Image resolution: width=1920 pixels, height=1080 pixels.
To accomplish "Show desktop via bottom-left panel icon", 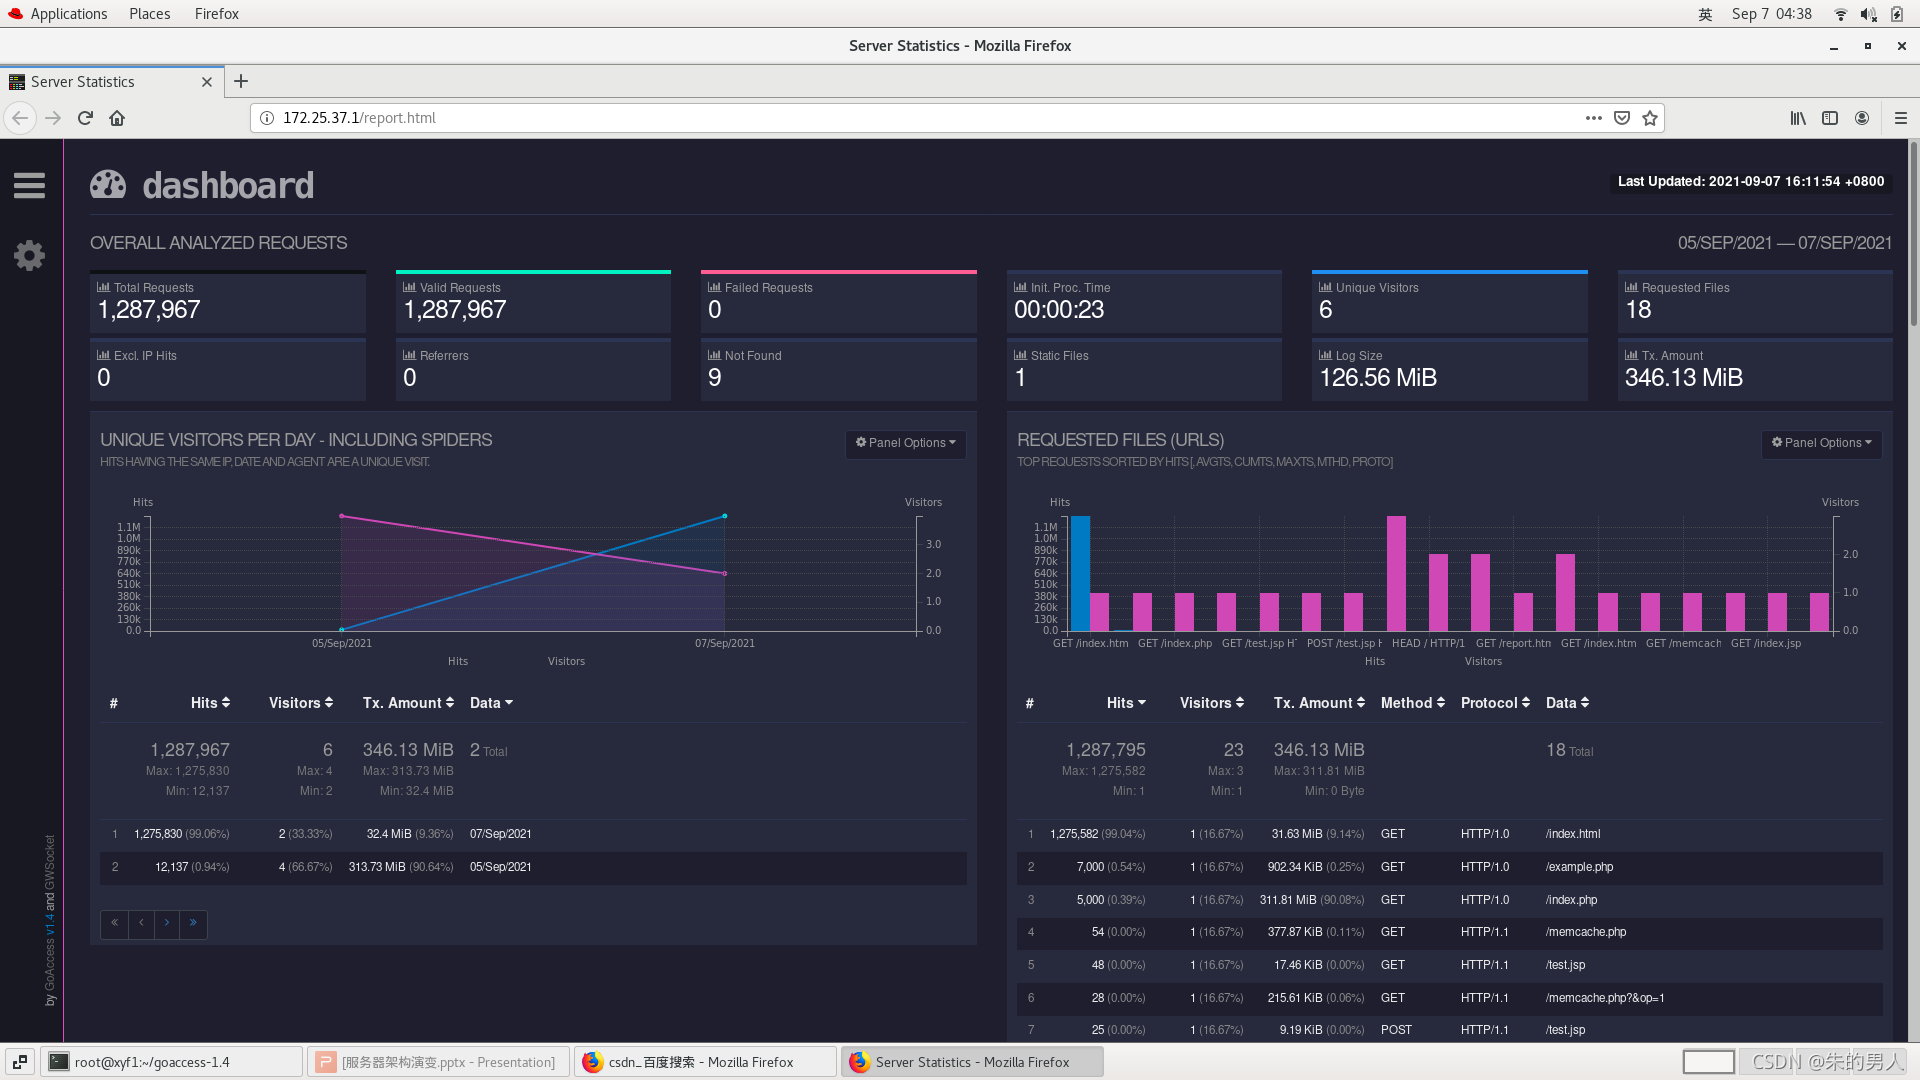I will point(20,1062).
